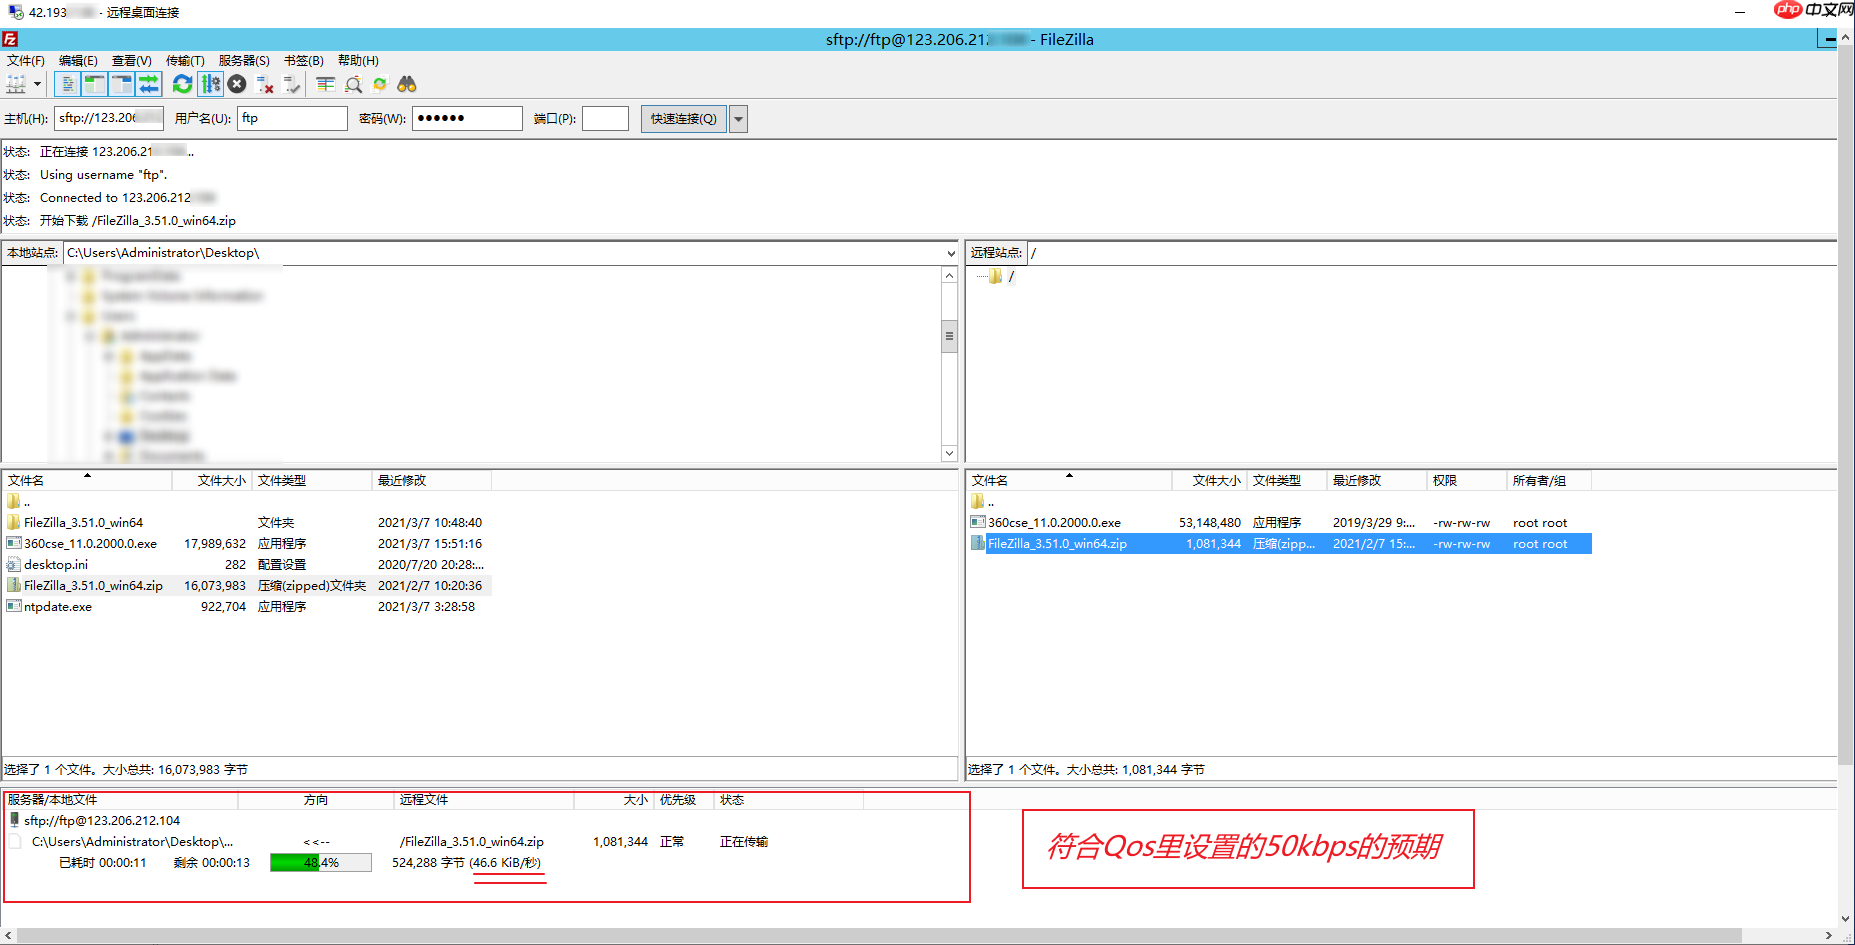Image resolution: width=1855 pixels, height=945 pixels.
Task: Toggle the speed limits icon
Action: tap(211, 84)
